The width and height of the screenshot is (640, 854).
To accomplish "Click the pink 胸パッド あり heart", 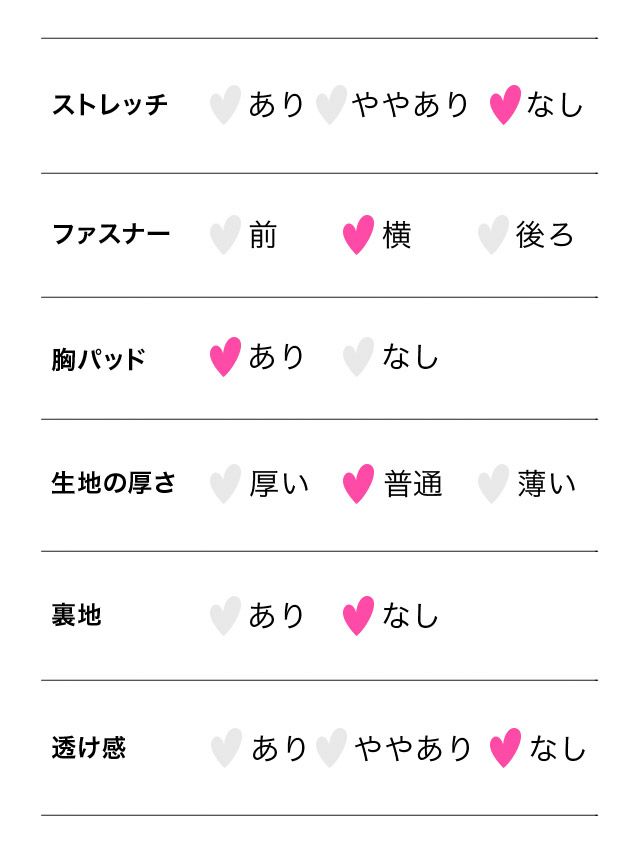I will pos(225,357).
